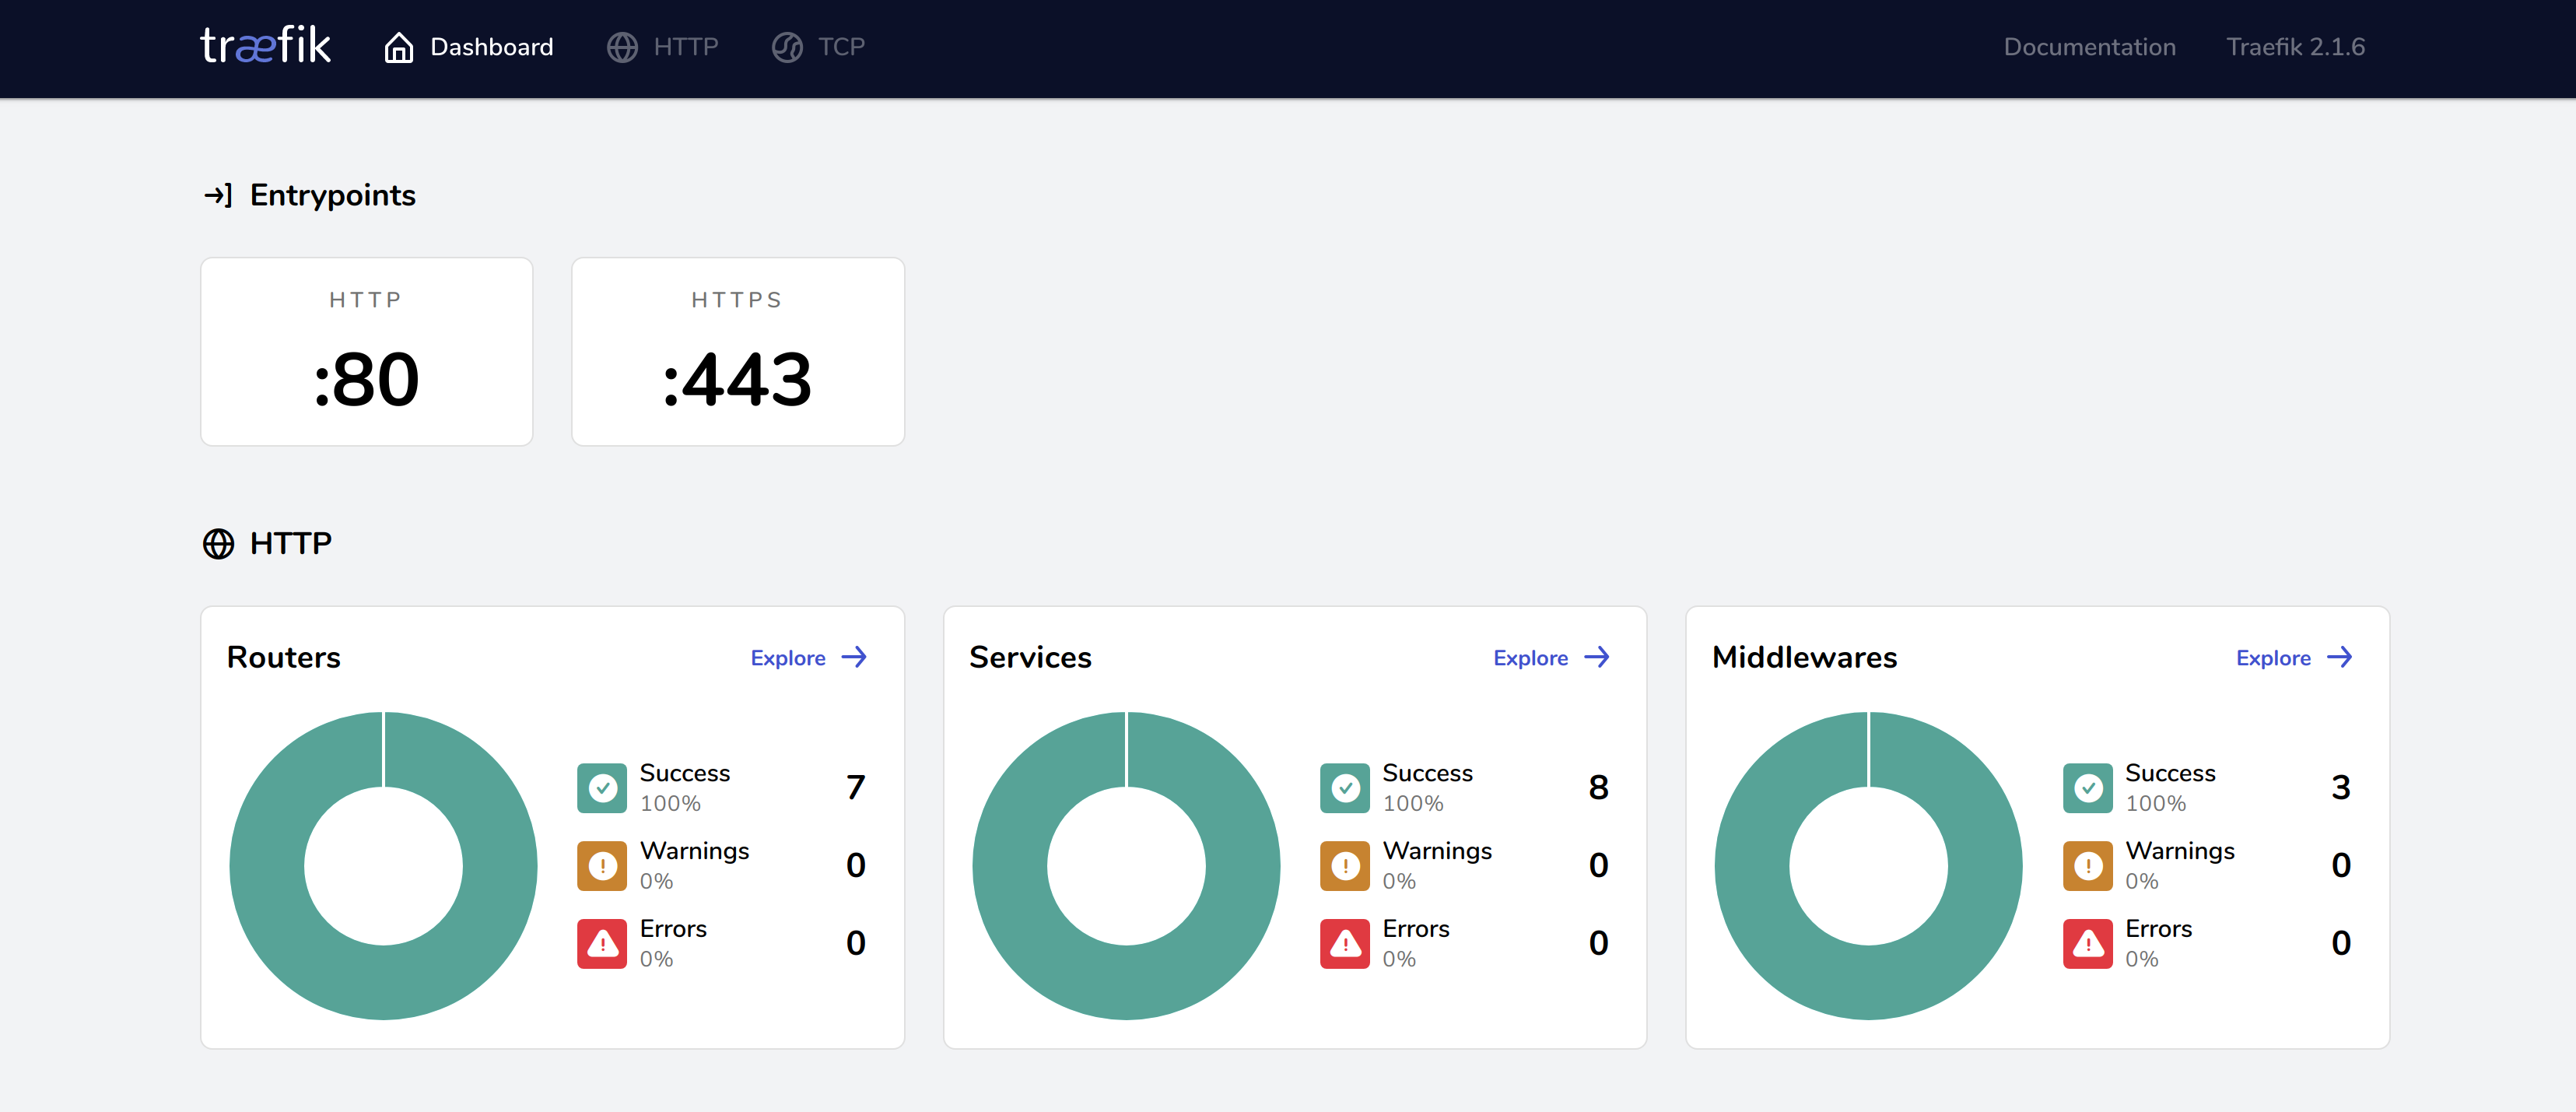Click the Services success checkmark icon

(x=1344, y=788)
